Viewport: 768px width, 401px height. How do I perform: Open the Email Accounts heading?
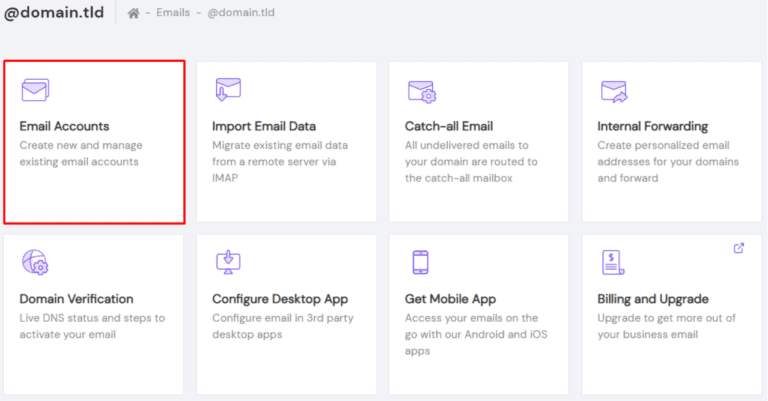tap(64, 126)
